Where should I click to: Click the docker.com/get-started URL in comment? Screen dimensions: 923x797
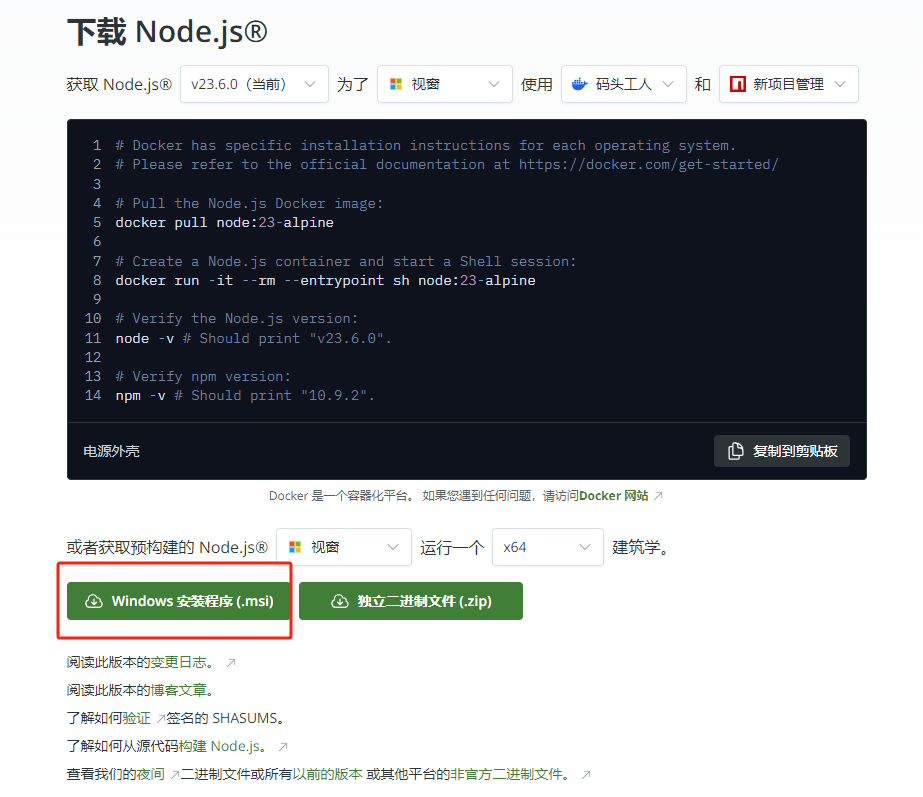tap(649, 164)
